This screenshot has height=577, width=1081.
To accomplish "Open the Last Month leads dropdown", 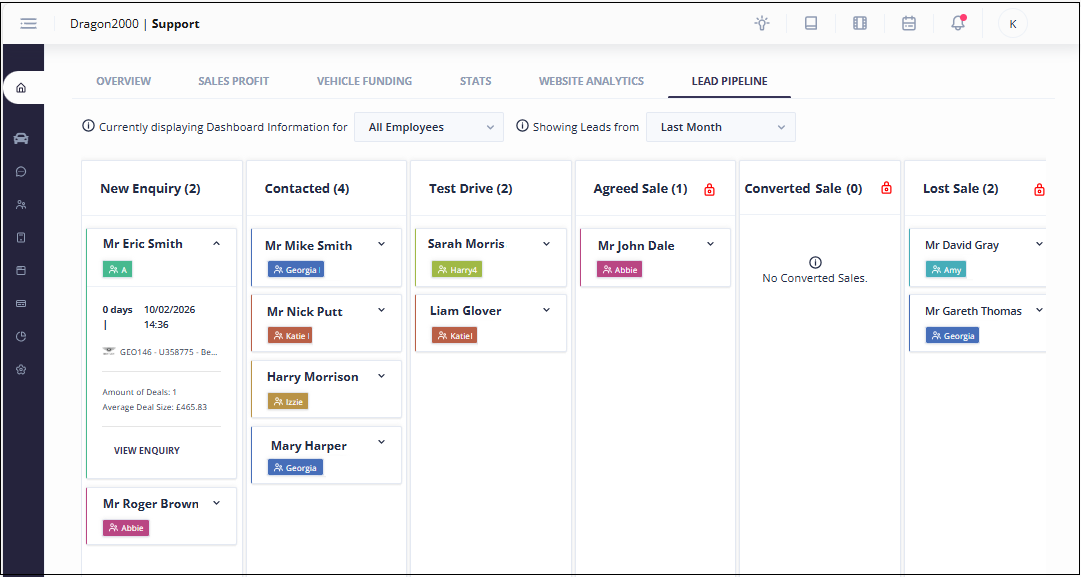I will [721, 127].
